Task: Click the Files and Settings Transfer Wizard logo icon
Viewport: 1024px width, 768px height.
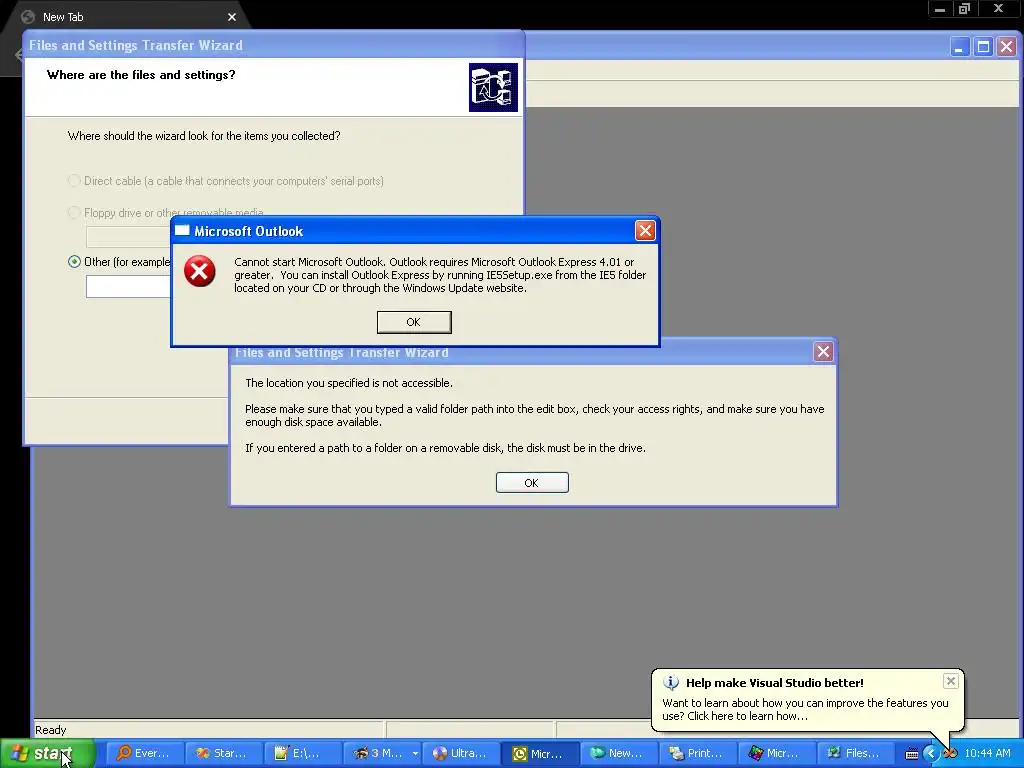Action: [493, 88]
